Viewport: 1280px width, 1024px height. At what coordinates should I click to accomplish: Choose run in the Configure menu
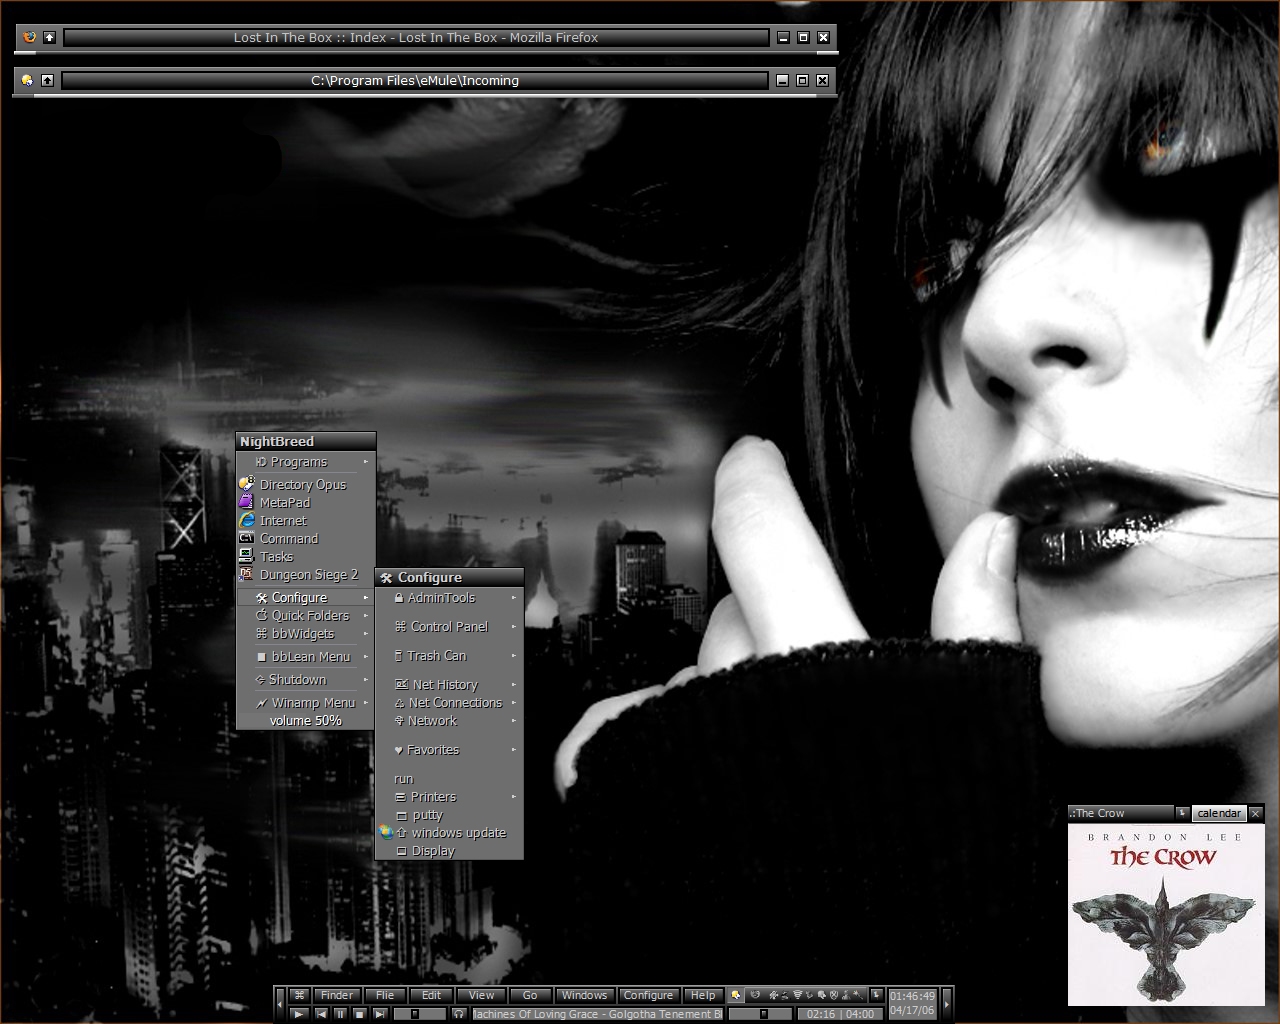[449, 778]
